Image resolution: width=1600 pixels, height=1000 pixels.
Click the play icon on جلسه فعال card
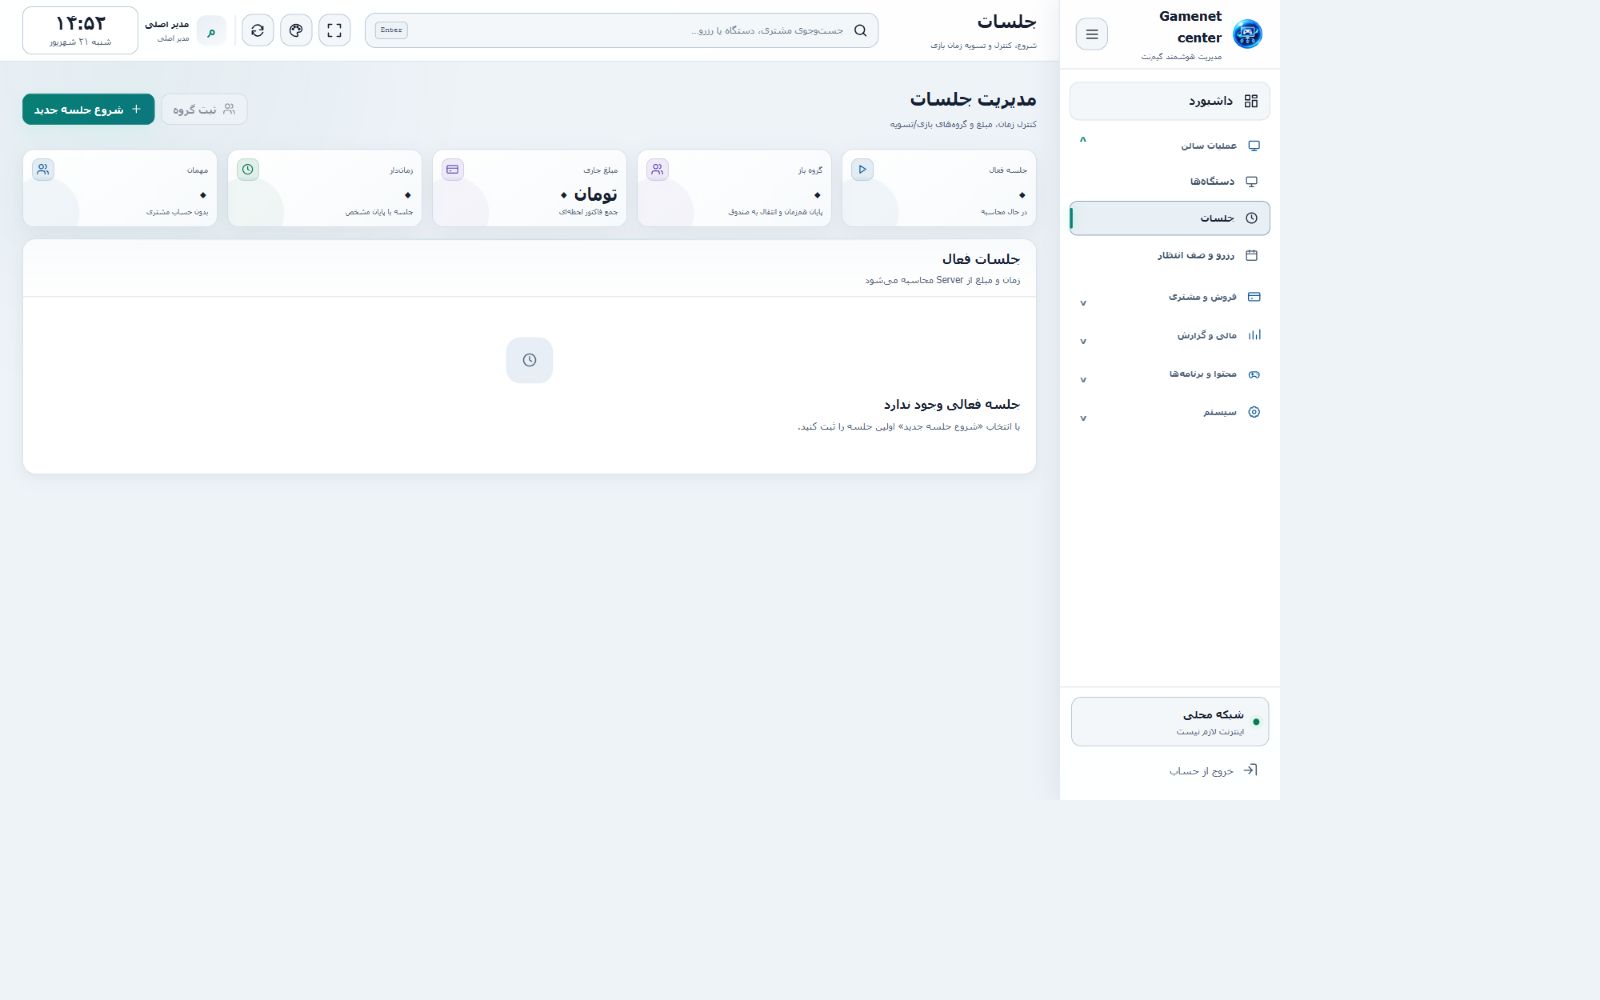862,169
